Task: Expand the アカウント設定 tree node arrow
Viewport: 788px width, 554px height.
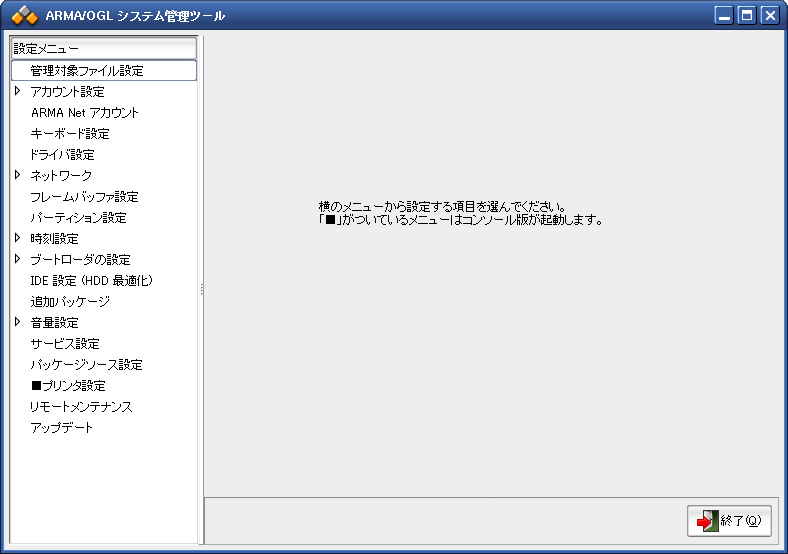Action: 18,91
